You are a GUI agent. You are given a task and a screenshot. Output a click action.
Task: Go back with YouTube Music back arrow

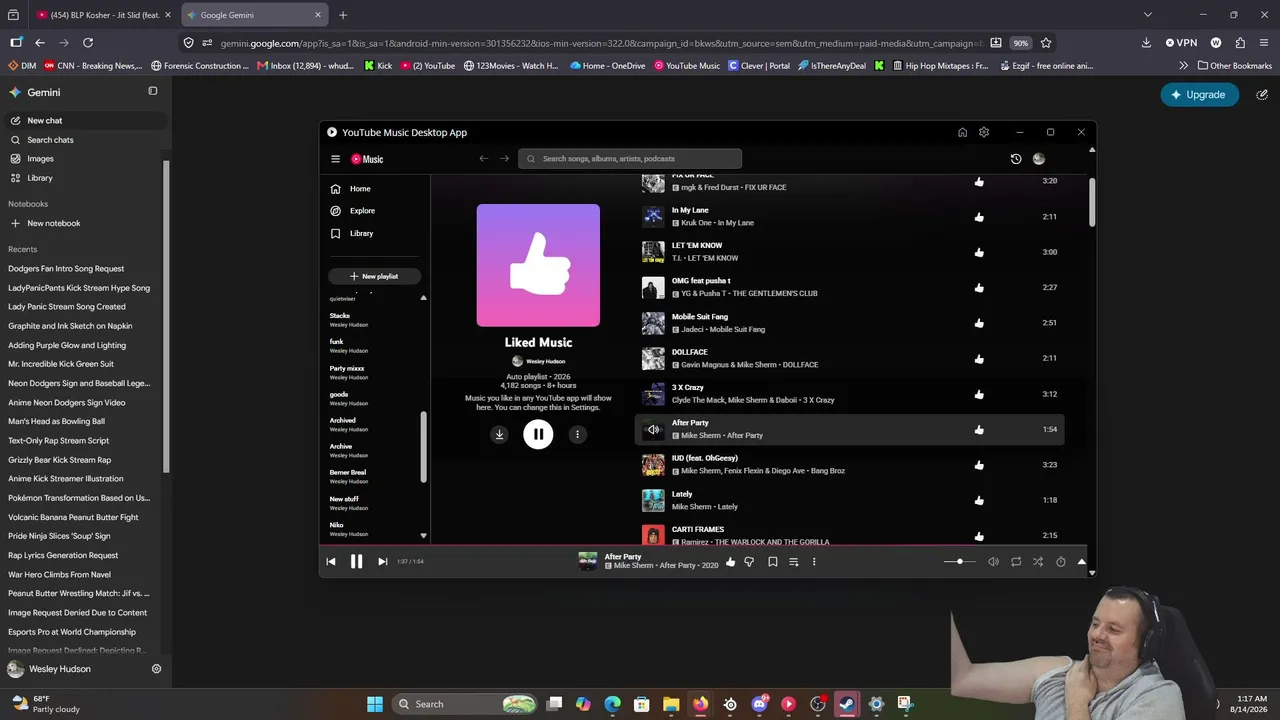(484, 158)
